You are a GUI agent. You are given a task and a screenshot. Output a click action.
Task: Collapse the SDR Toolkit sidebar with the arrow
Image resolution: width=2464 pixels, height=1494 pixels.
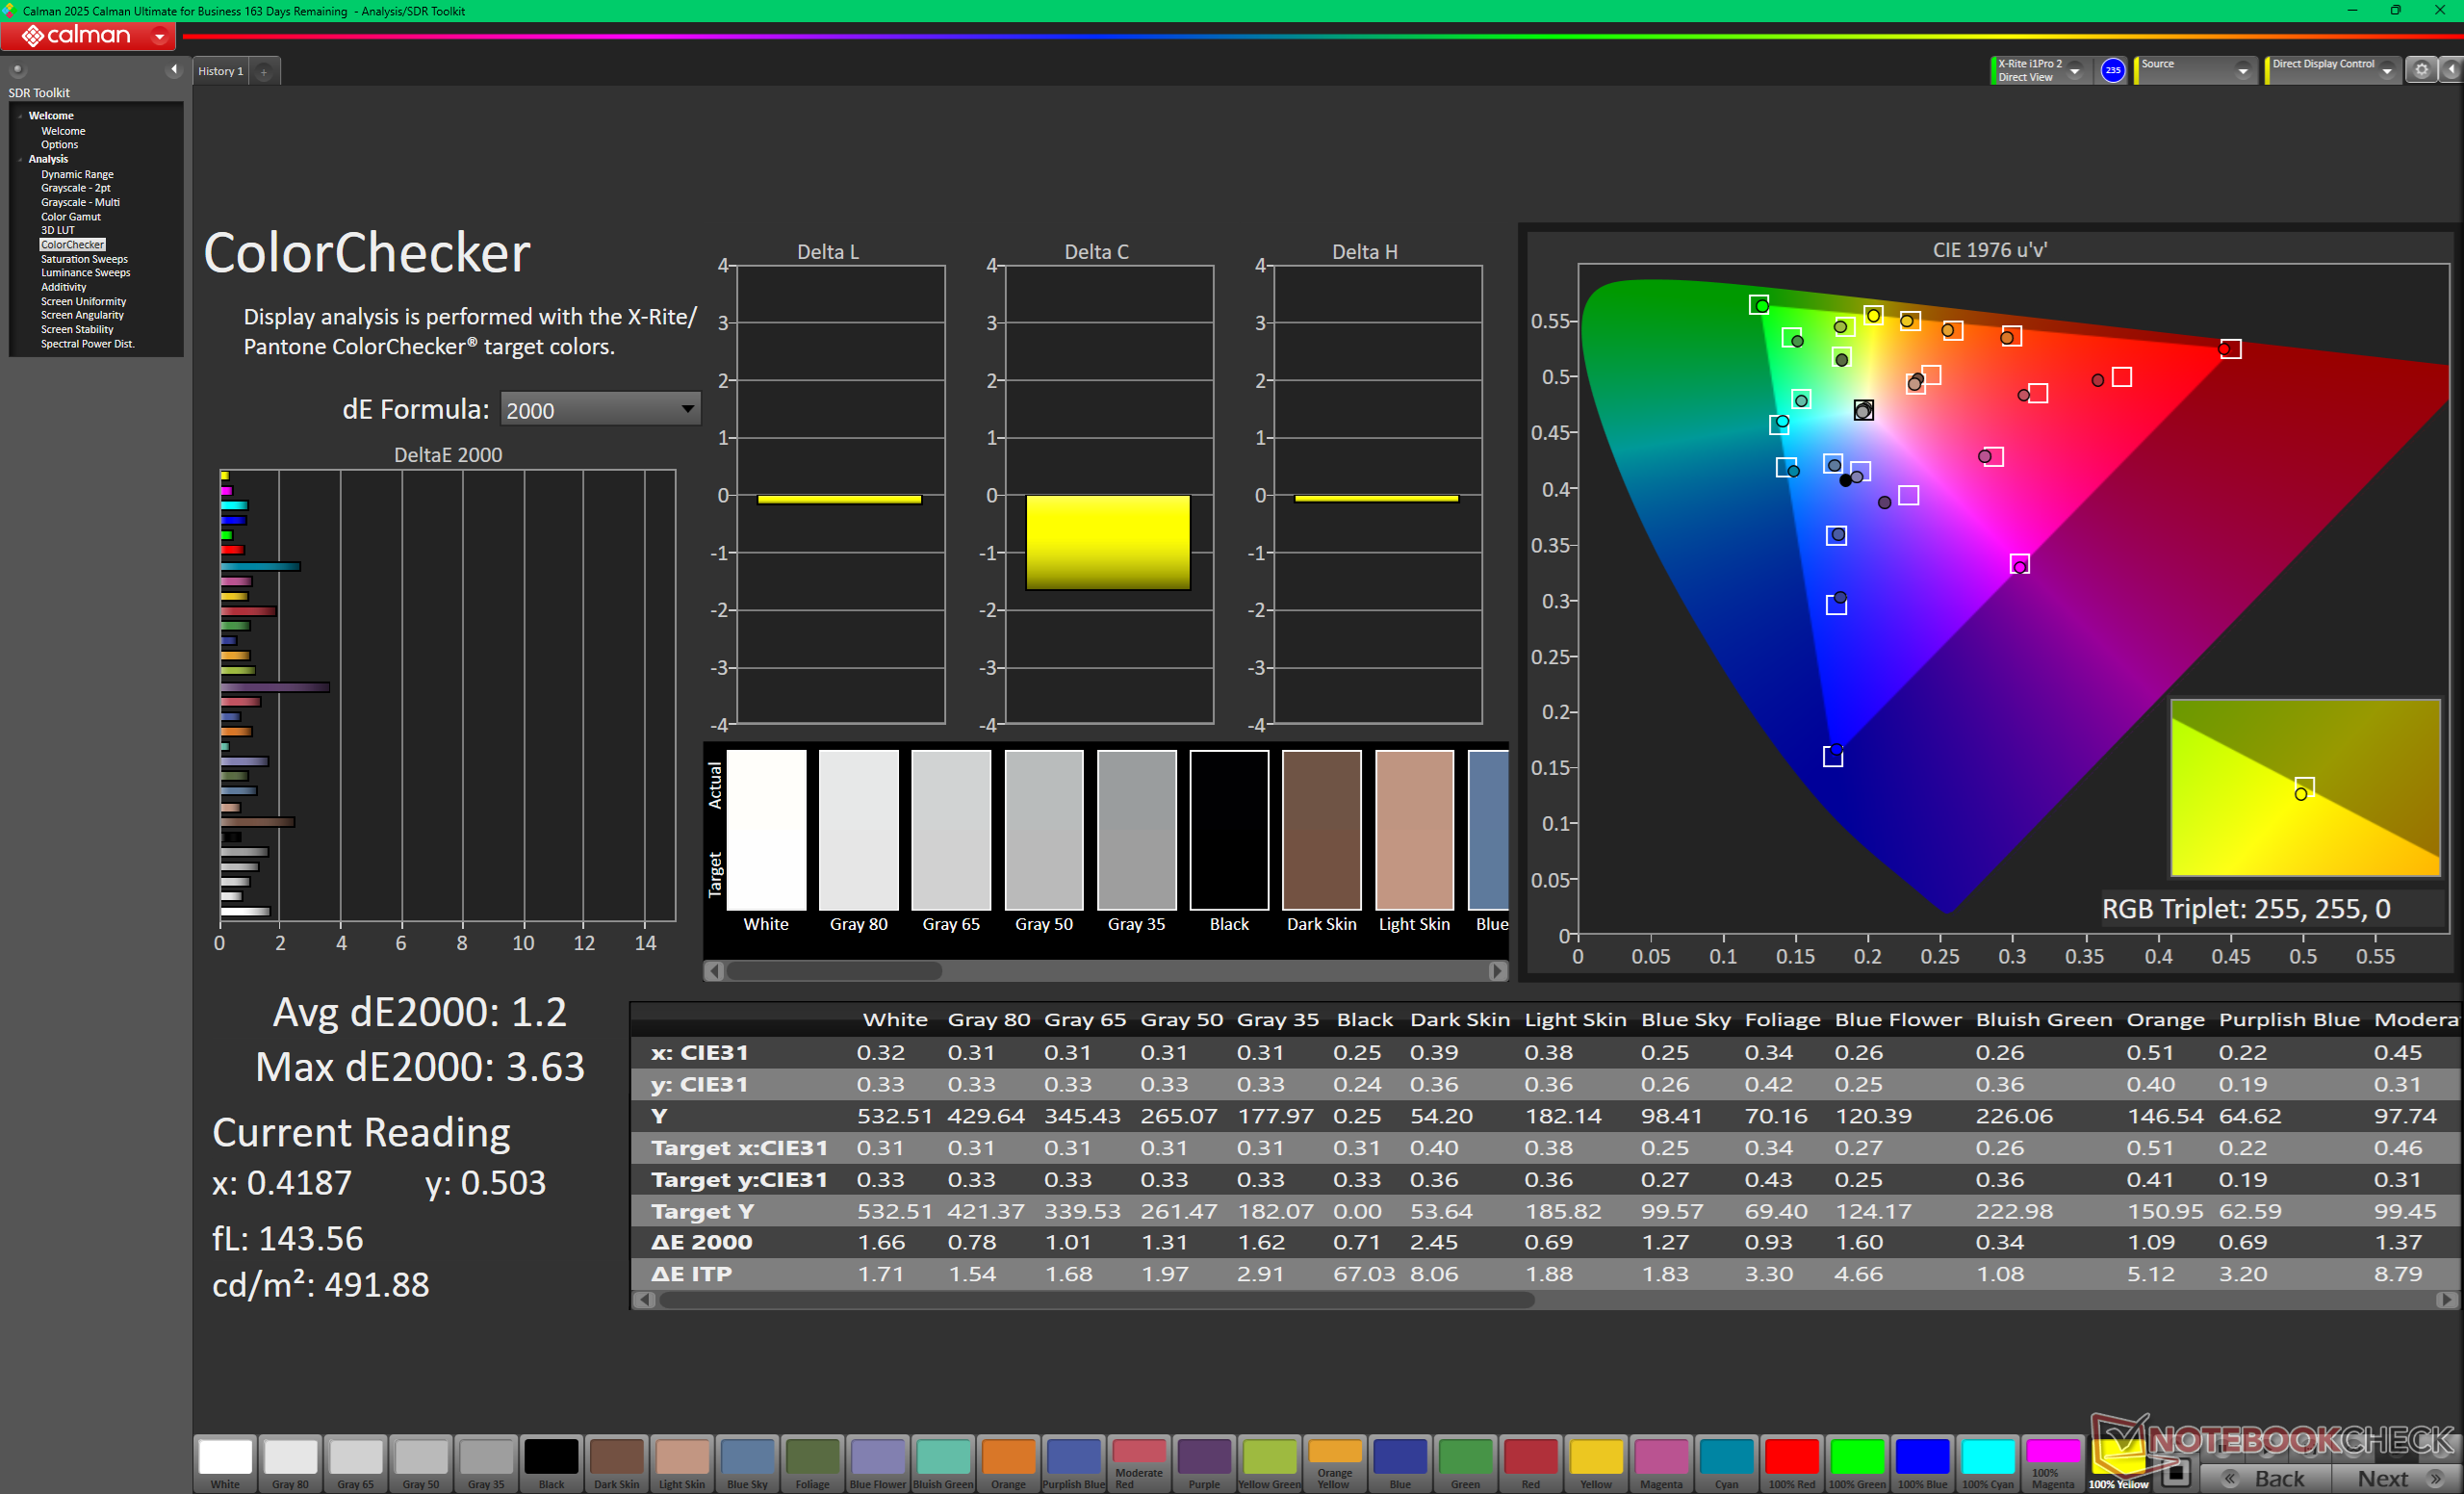[x=174, y=70]
